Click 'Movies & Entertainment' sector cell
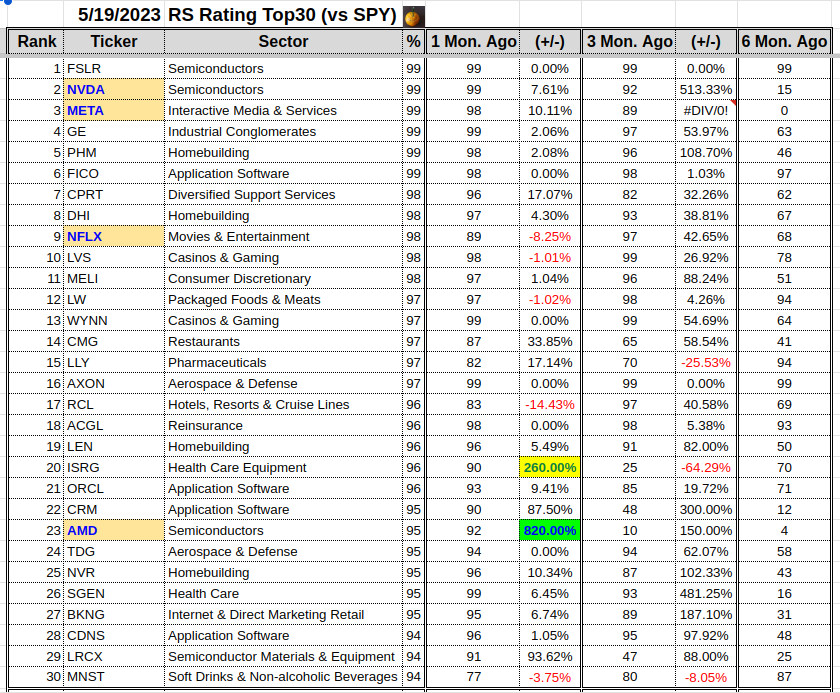This screenshot has width=840, height=693. coord(283,236)
